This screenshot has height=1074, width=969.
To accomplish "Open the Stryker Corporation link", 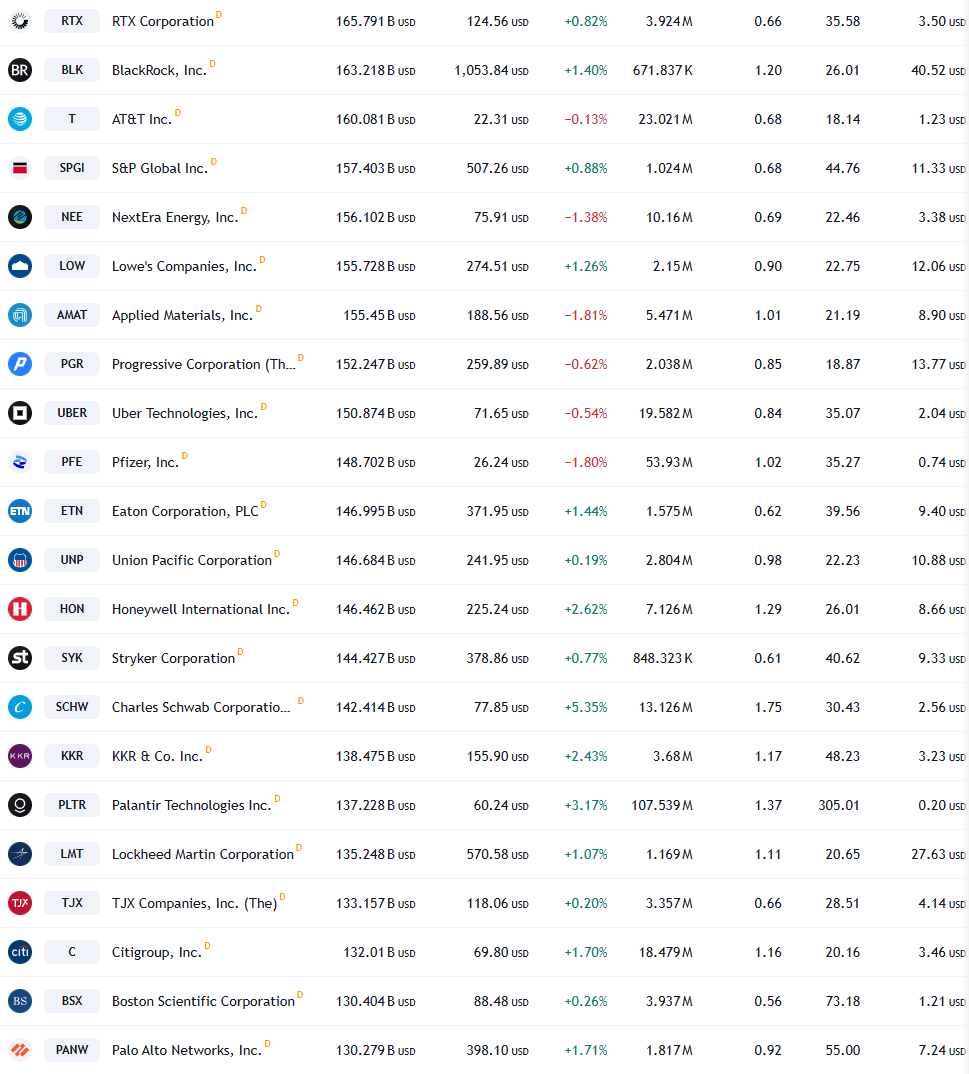I will pos(173,658).
